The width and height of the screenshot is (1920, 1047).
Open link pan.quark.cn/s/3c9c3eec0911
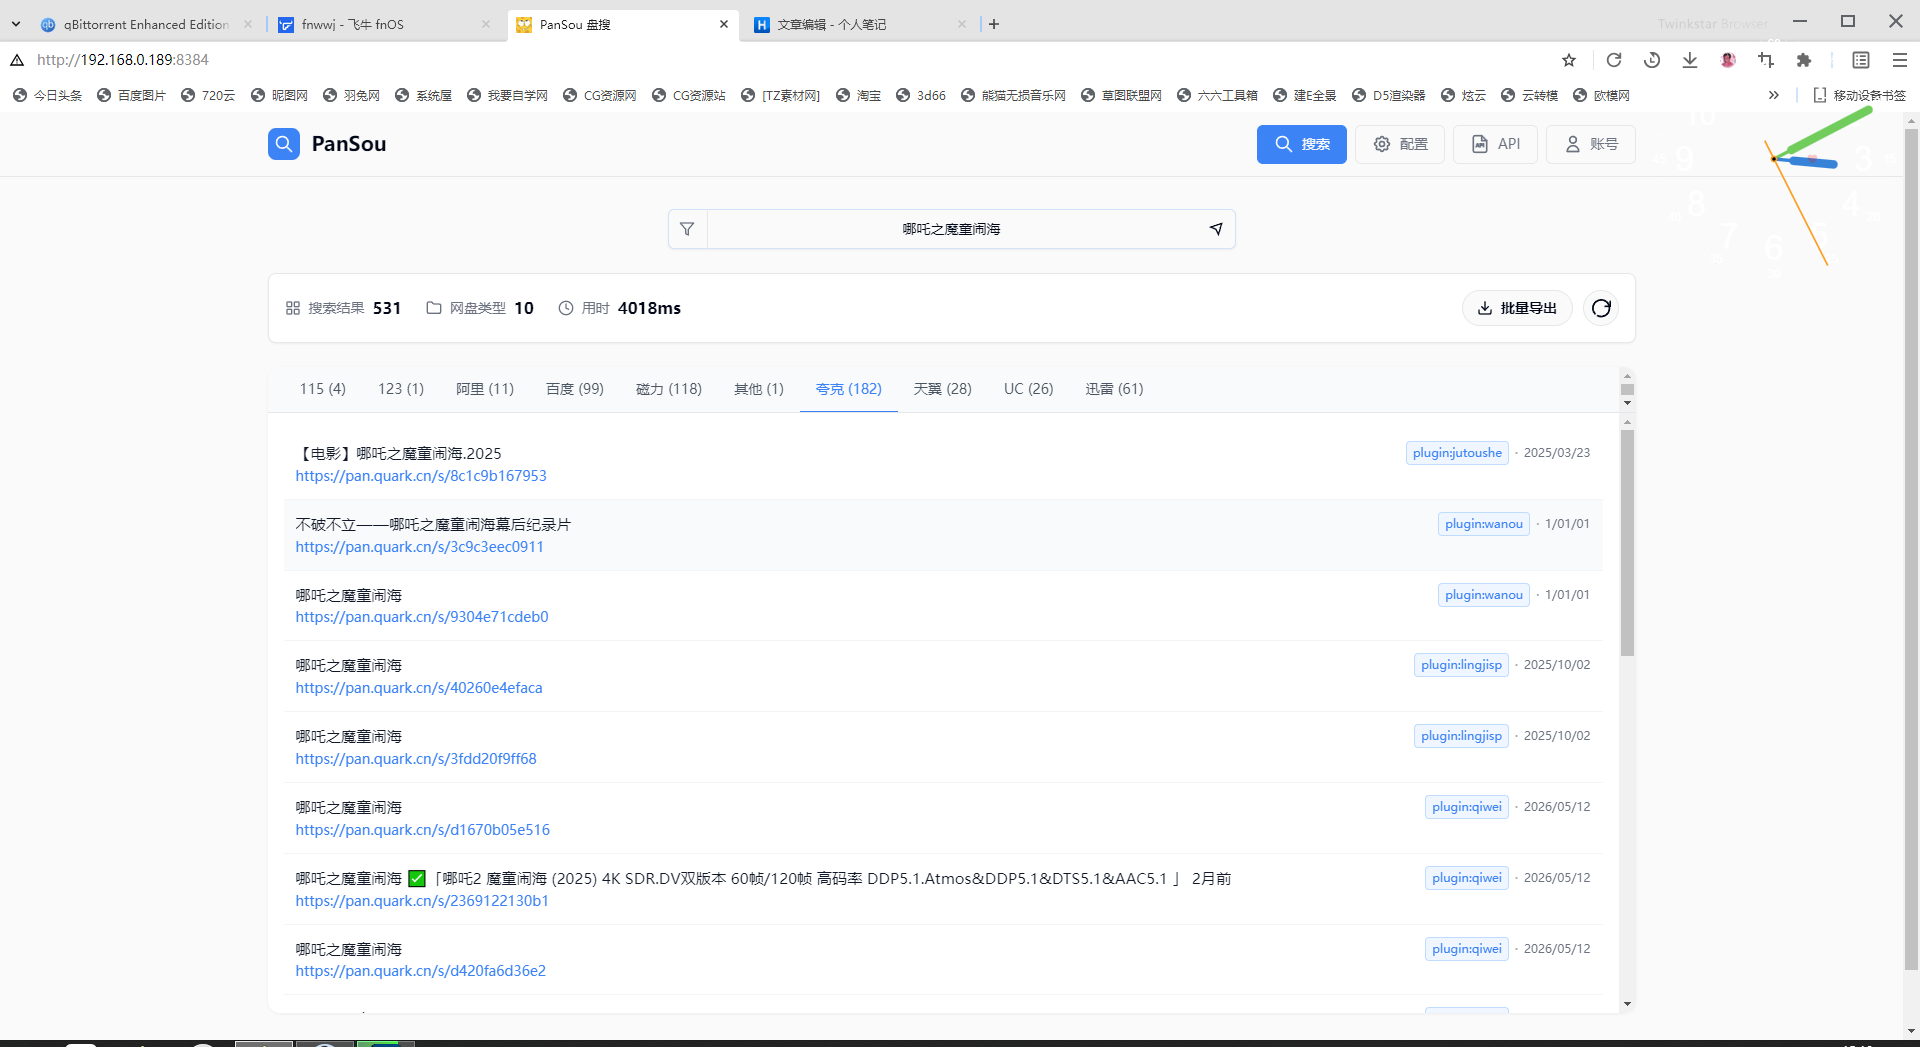click(420, 547)
